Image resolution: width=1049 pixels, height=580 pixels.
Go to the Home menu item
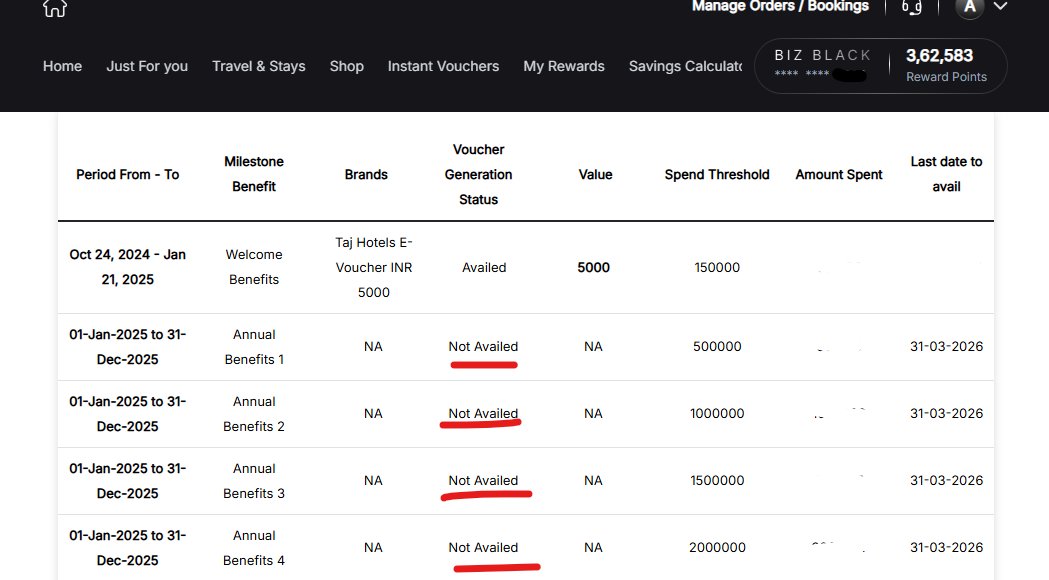coord(62,66)
